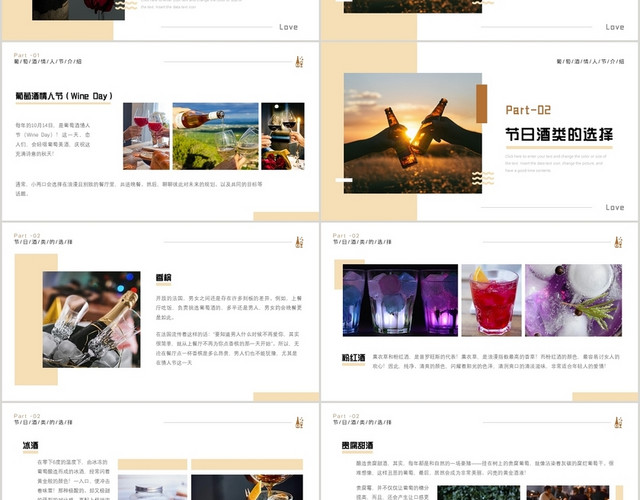
Task: Open the purple ice and rosemary photo
Action: point(573,300)
